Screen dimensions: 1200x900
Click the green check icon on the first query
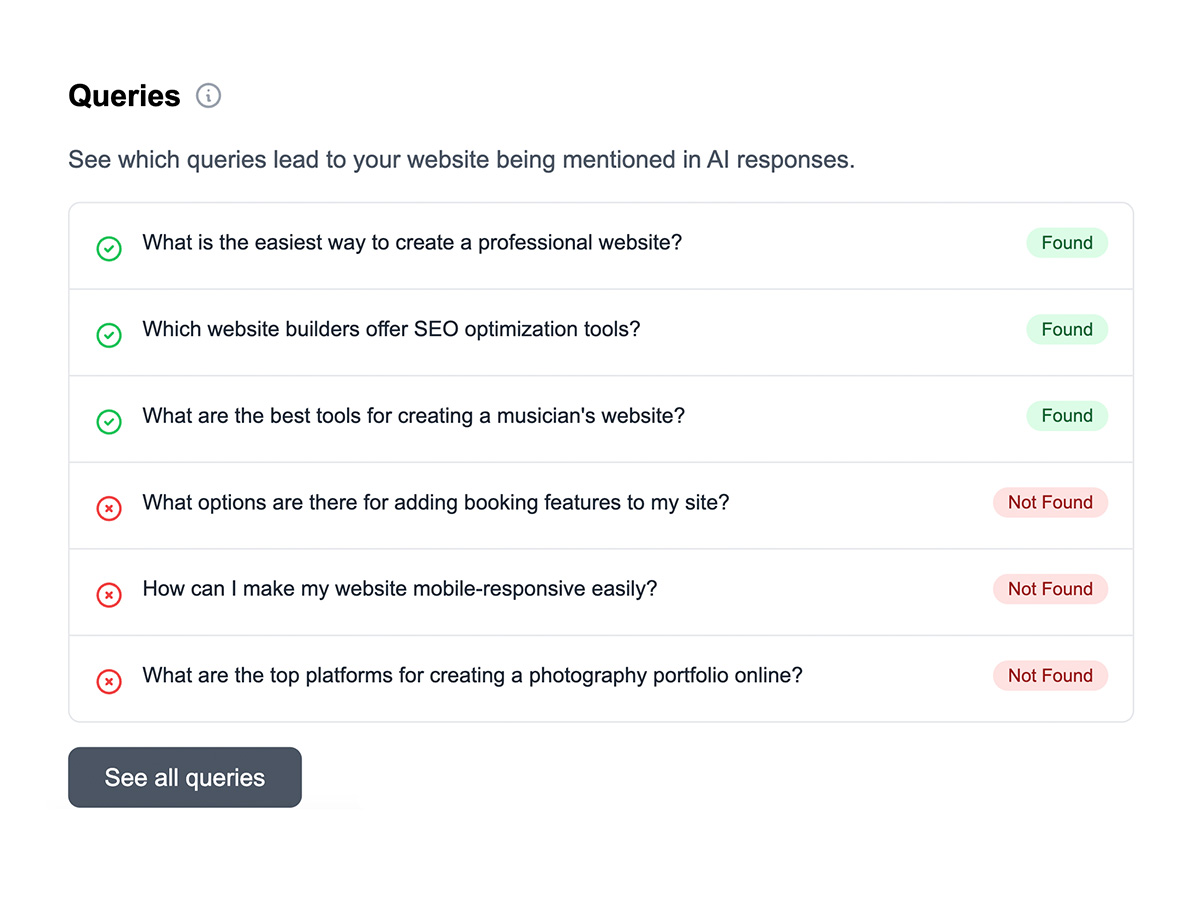click(x=109, y=249)
